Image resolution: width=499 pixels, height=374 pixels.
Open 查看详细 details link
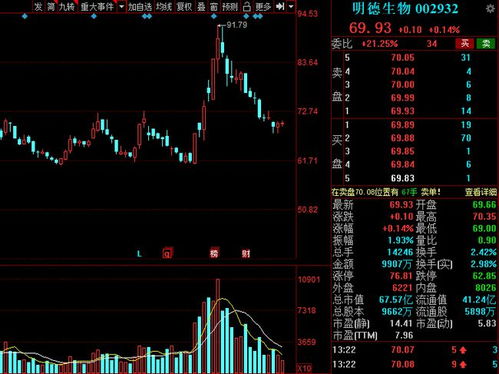480,192
